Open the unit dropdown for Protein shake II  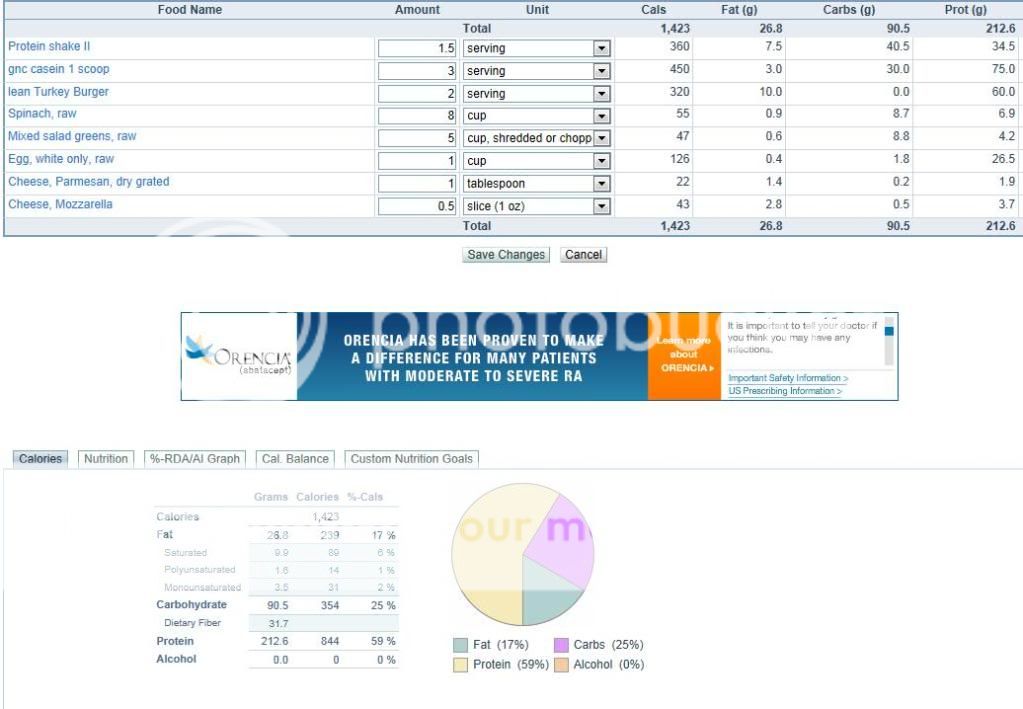pos(601,48)
